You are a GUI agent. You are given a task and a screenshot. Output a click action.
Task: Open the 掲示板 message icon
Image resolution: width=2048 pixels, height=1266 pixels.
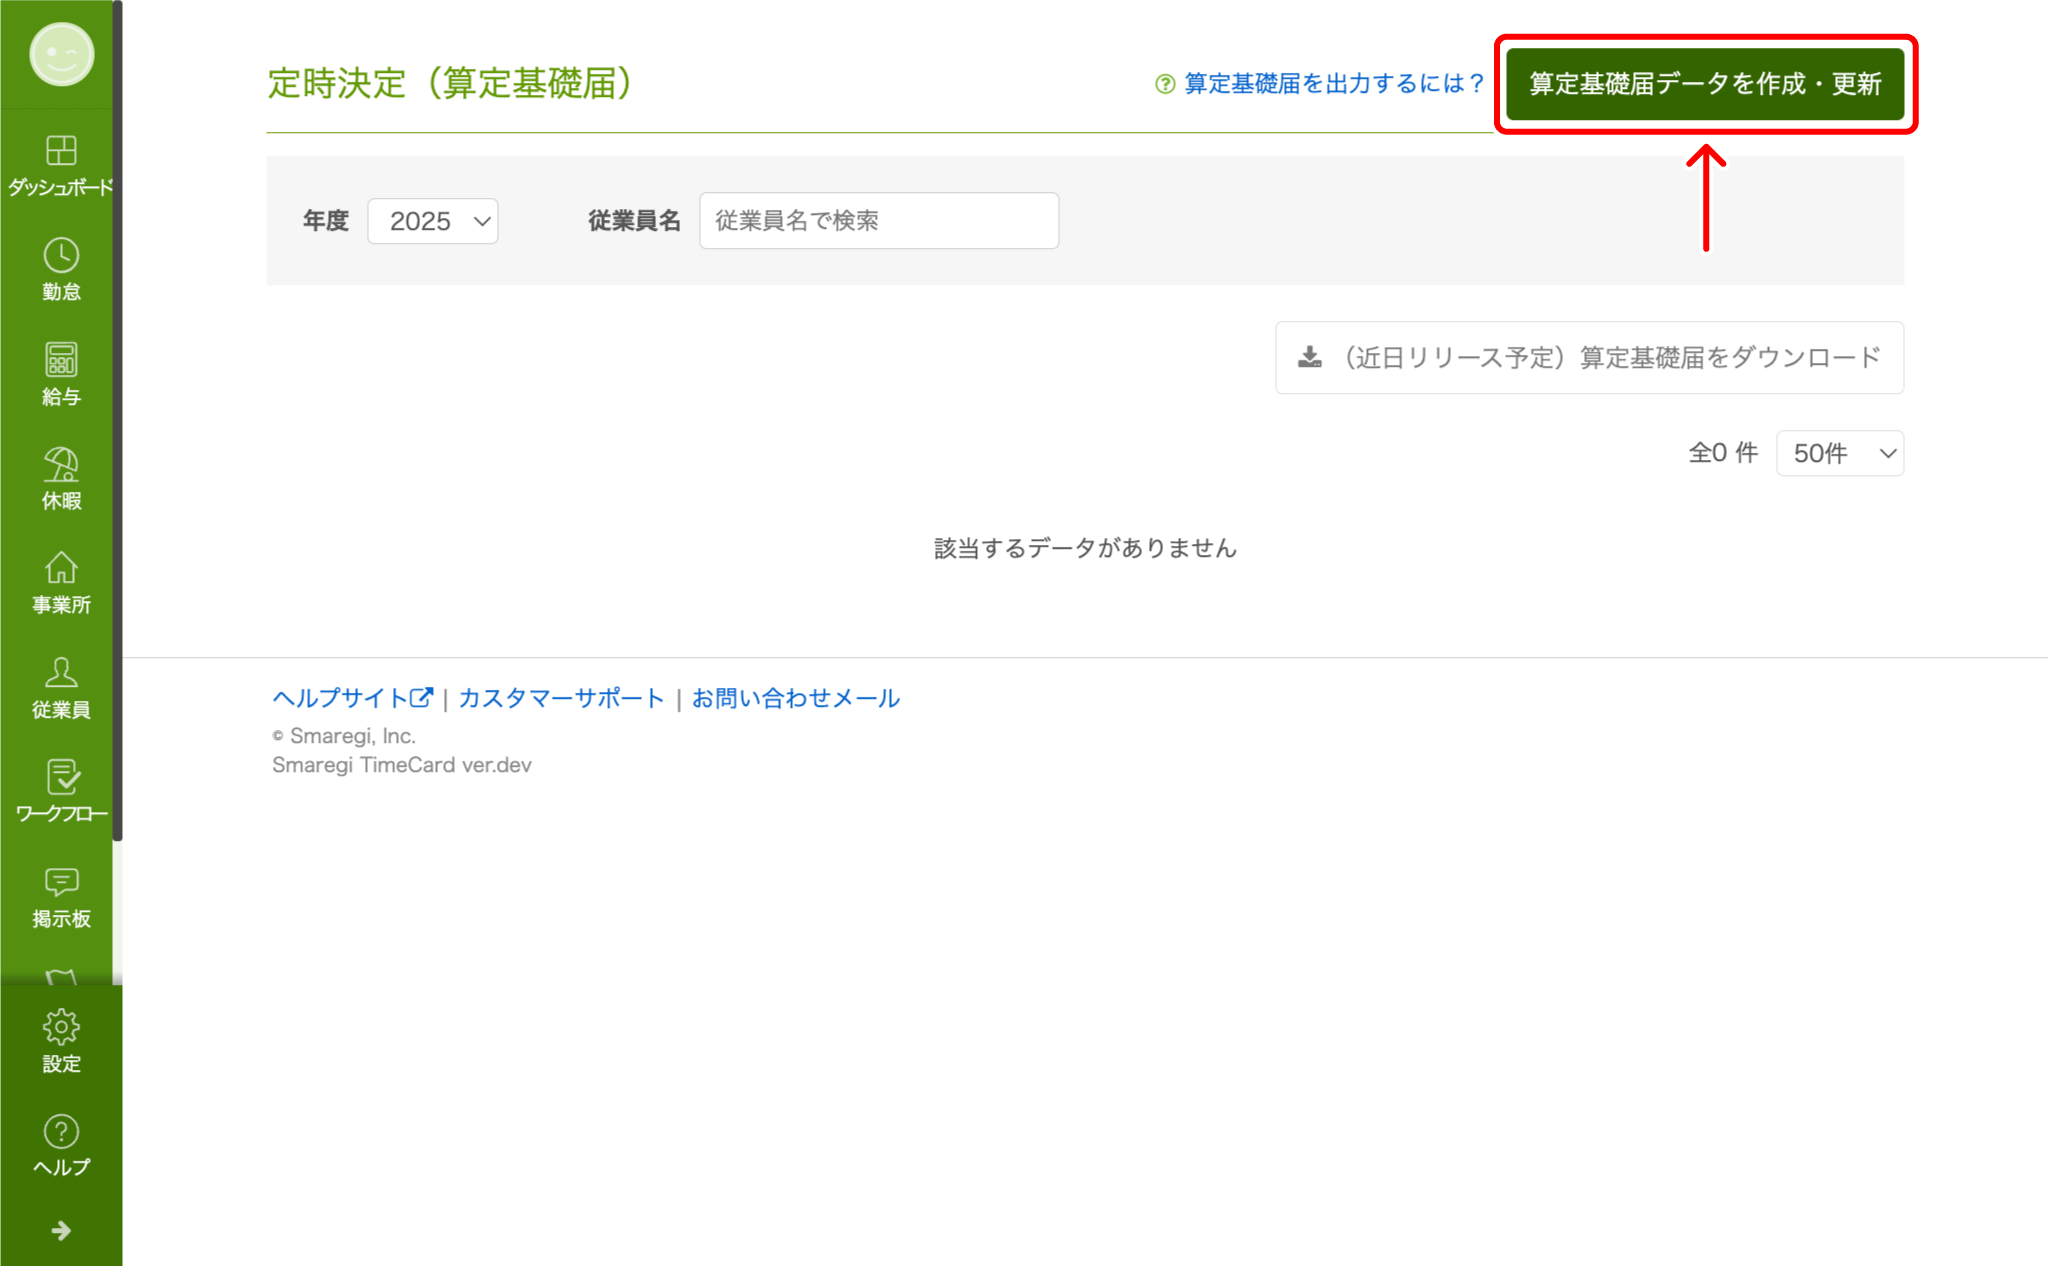(x=61, y=881)
